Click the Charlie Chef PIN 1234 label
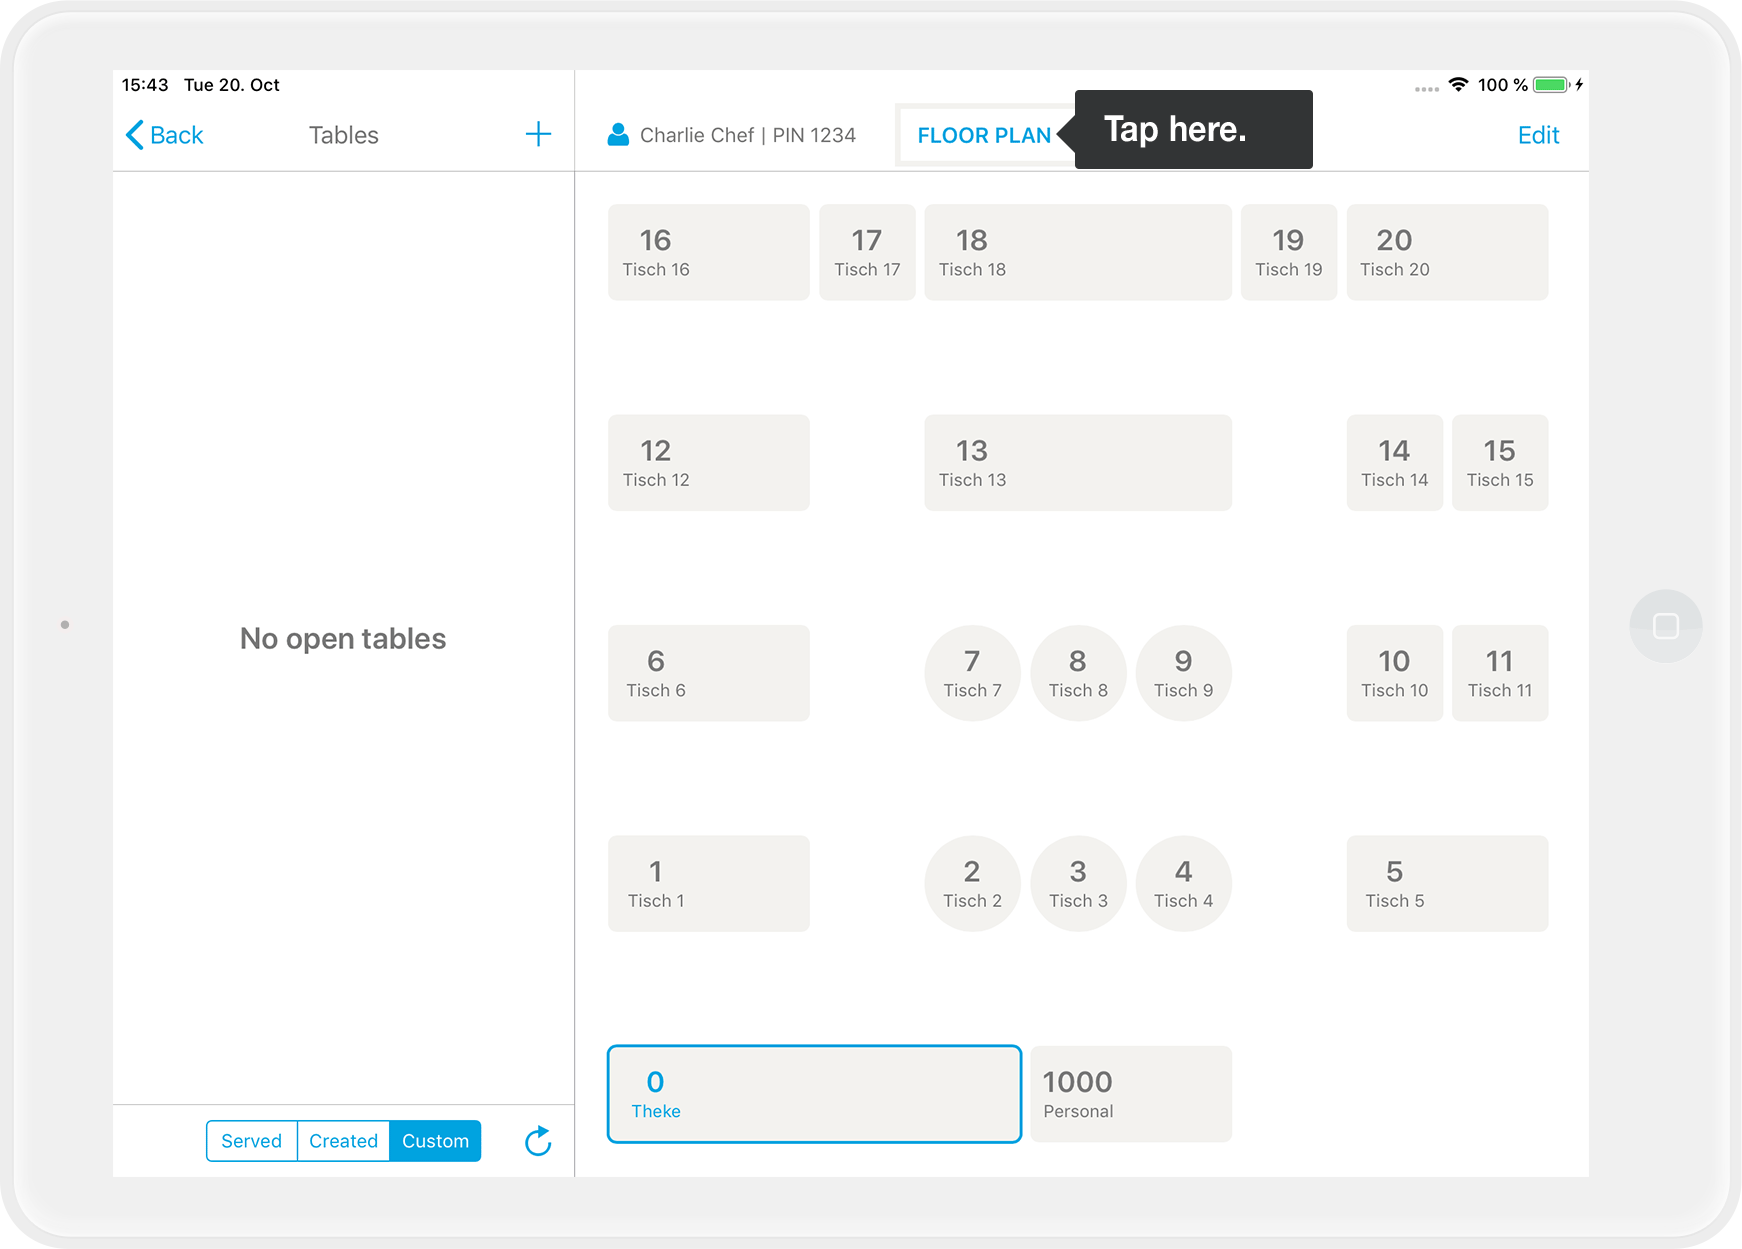The image size is (1742, 1249). (x=747, y=135)
